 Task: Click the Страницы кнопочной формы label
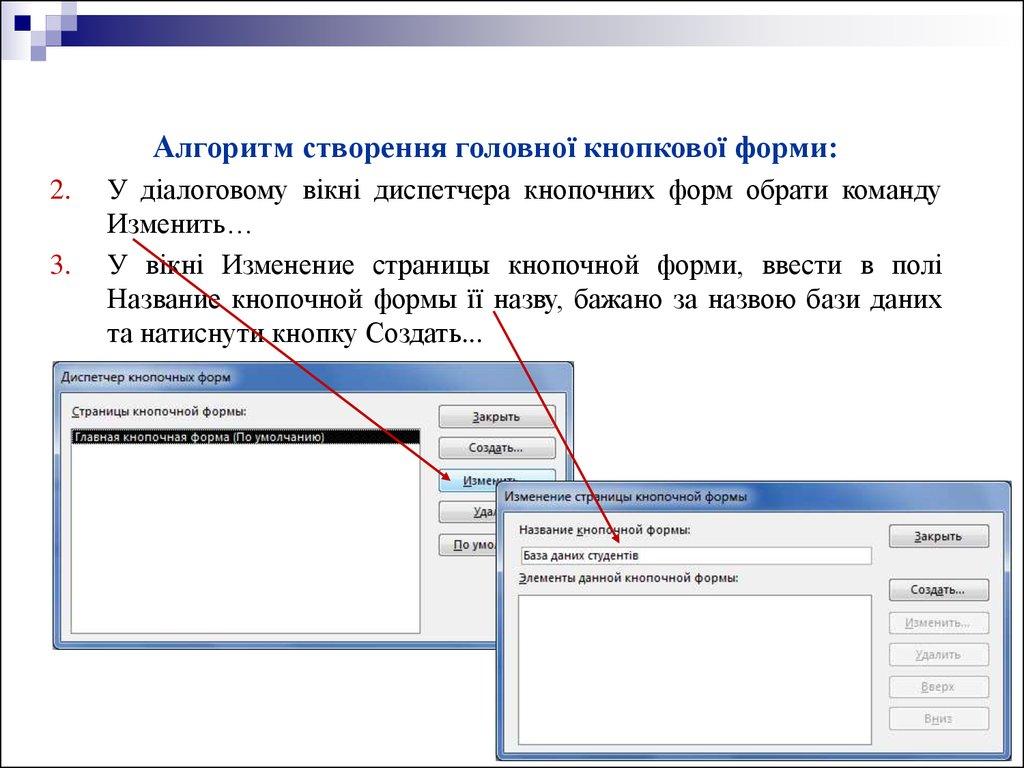point(158,410)
